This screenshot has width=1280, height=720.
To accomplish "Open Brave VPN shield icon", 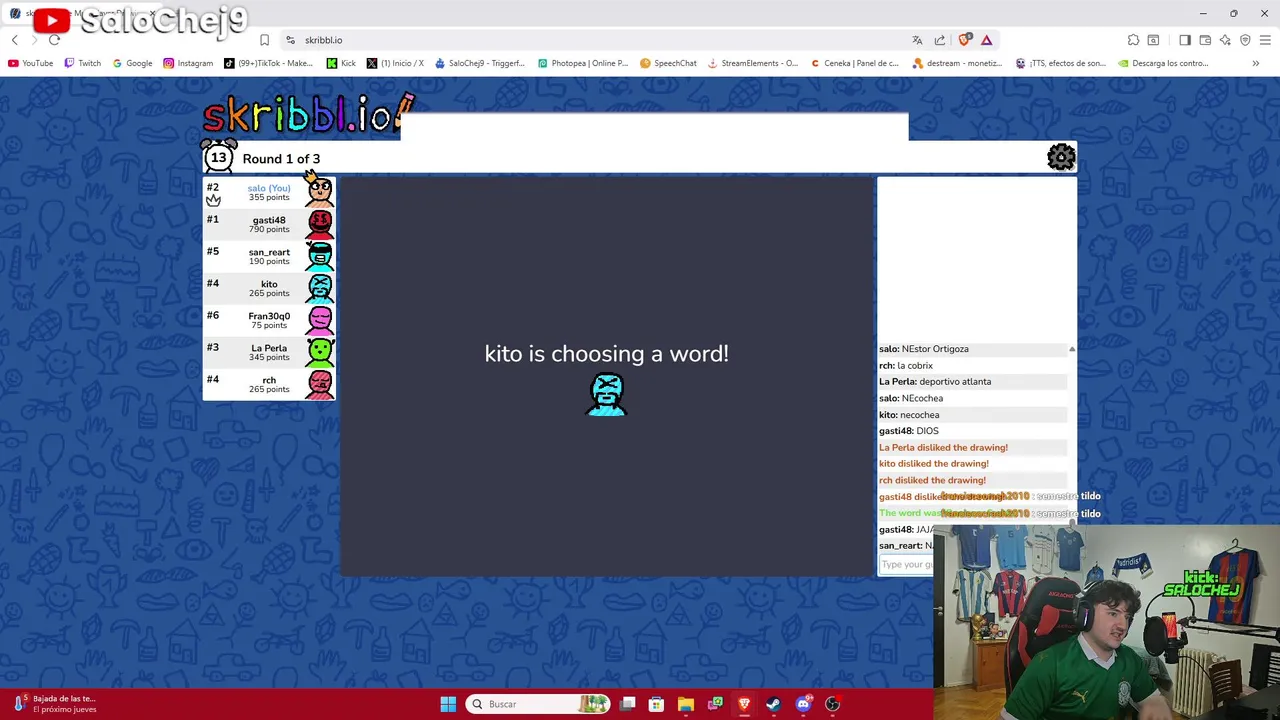I will [1245, 40].
